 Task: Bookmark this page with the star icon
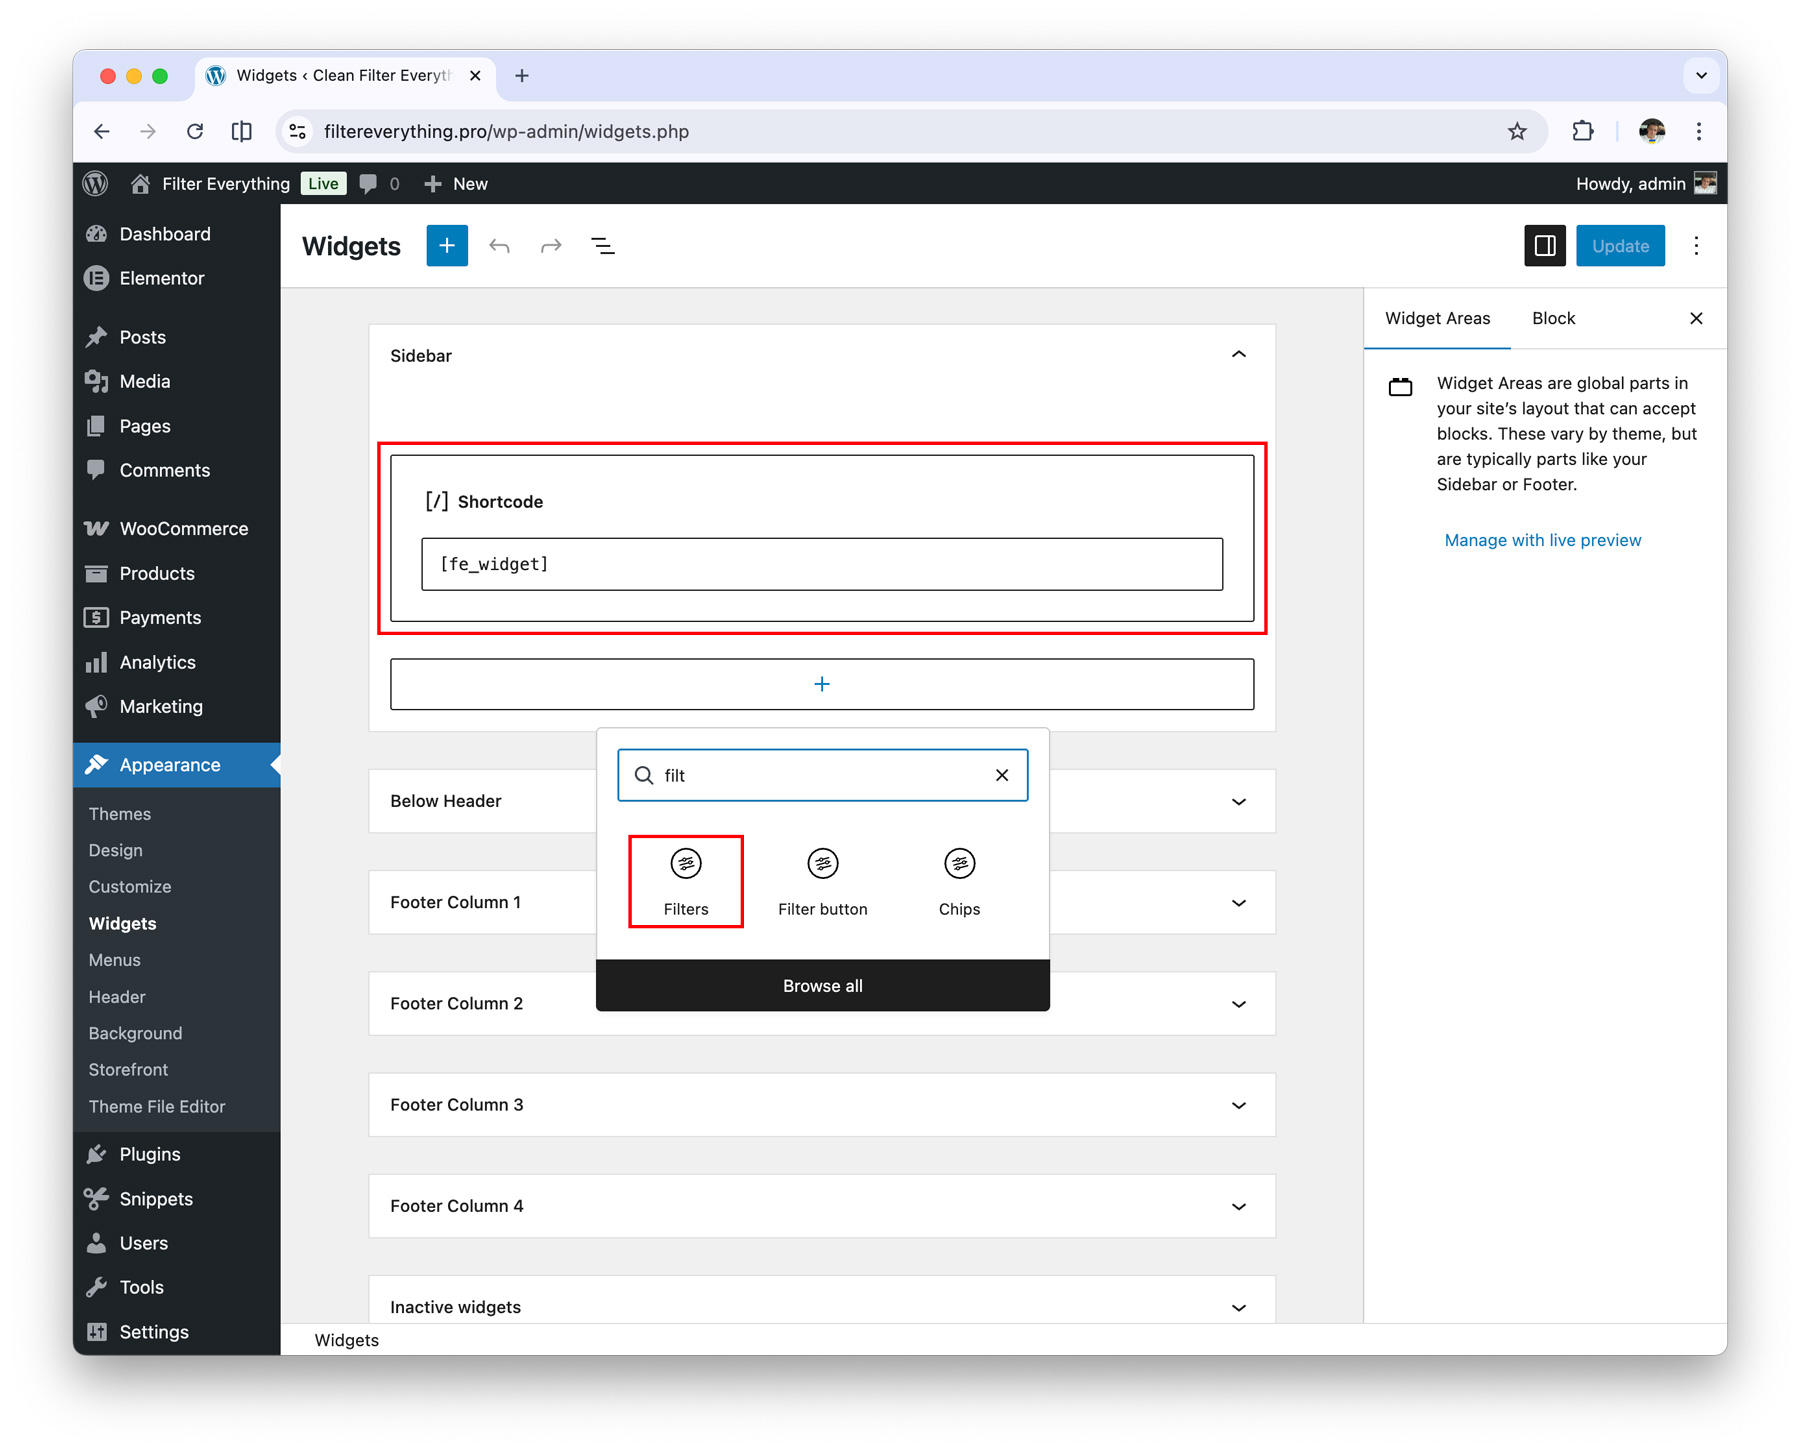1516,131
